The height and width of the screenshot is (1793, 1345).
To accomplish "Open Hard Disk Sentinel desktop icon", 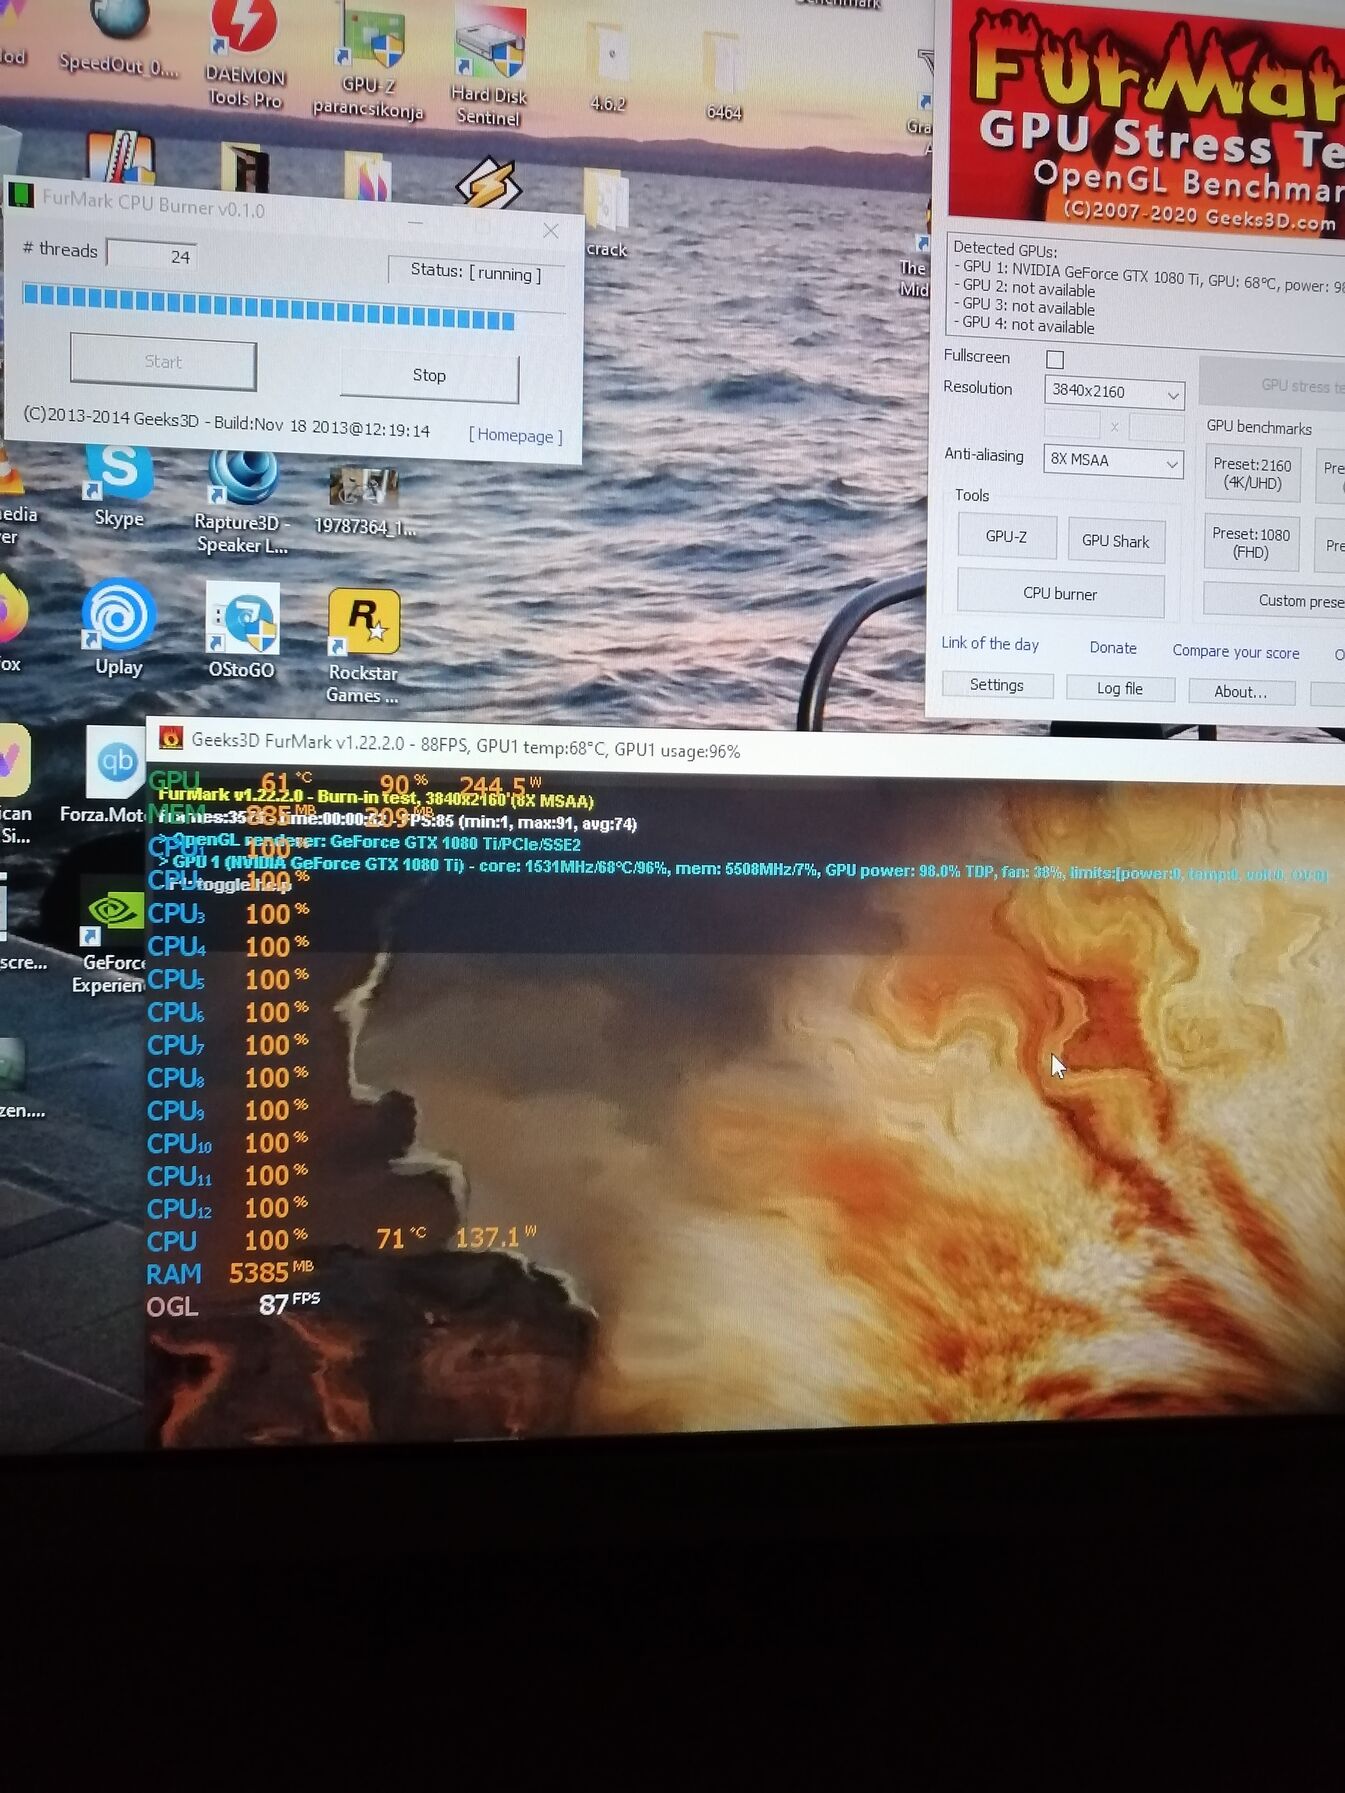I will click(489, 66).
